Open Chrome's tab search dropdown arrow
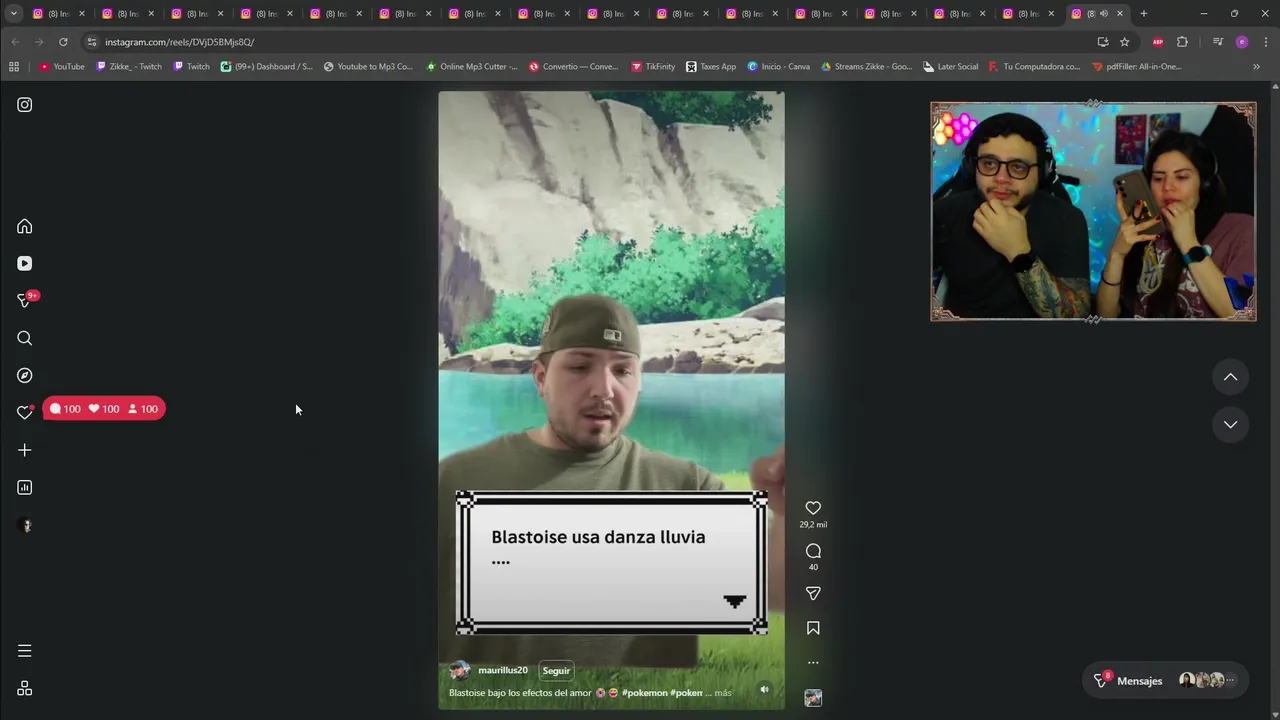The width and height of the screenshot is (1280, 720). 13,14
